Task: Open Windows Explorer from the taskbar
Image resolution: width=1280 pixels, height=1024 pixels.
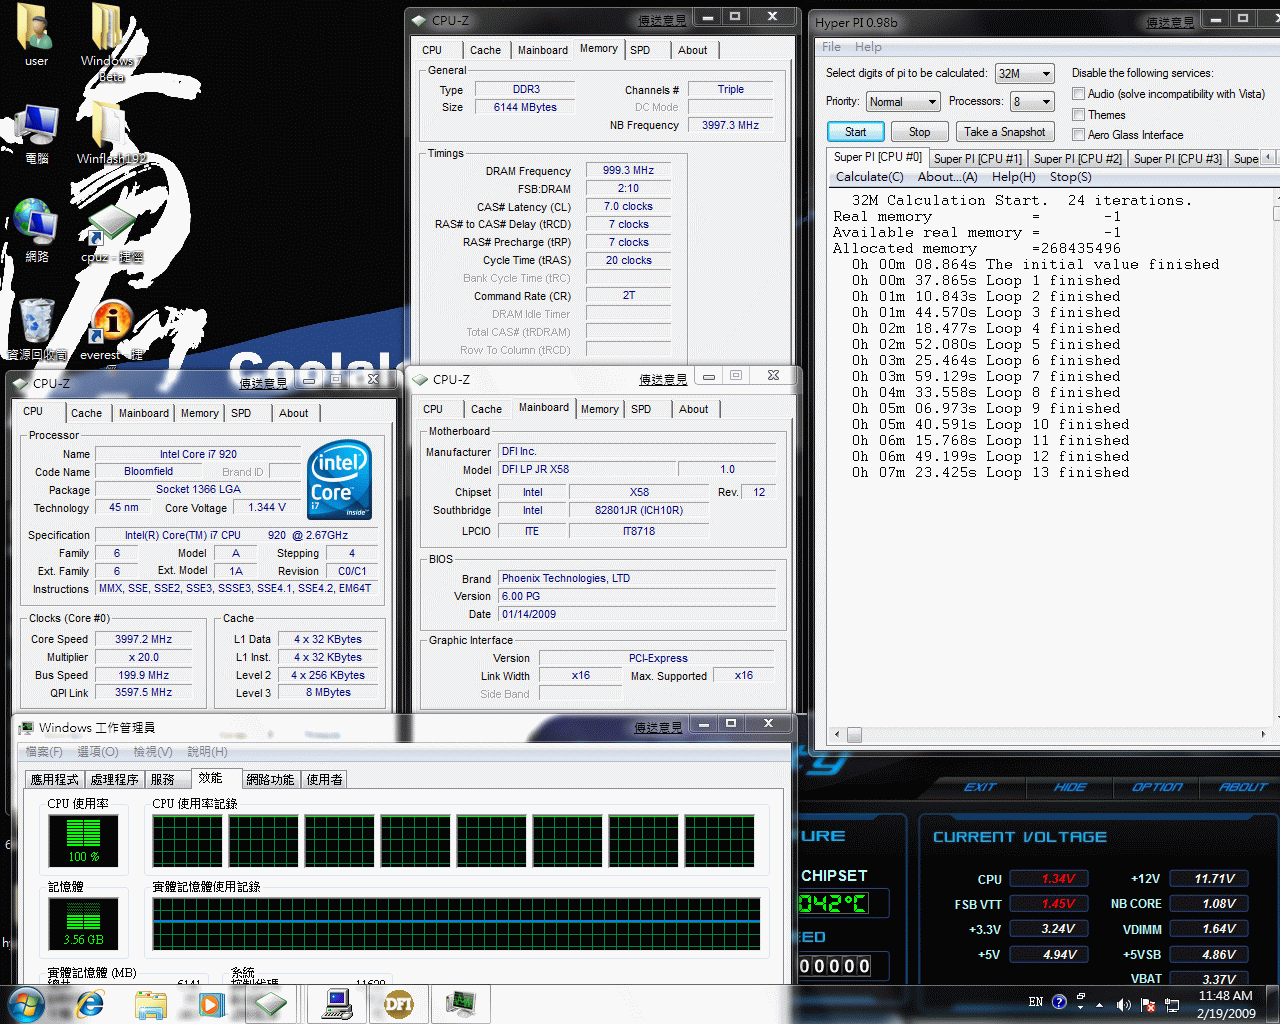Action: coord(150,1004)
